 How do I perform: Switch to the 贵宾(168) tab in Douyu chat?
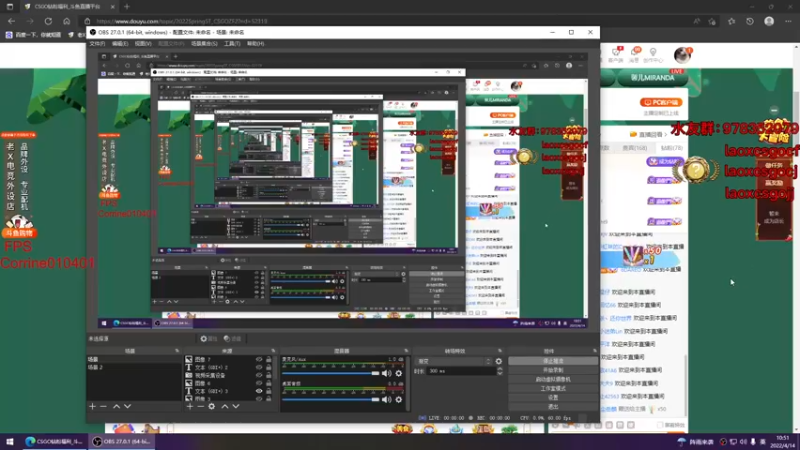coord(634,148)
